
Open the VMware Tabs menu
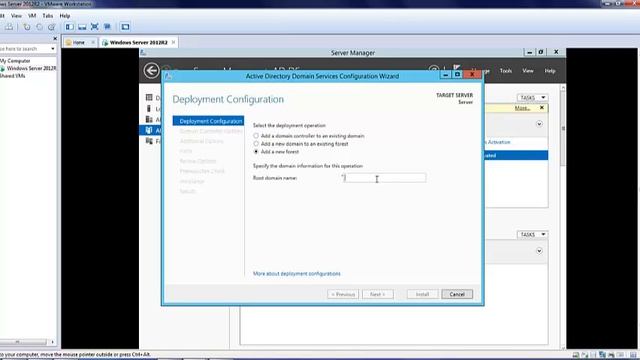click(x=48, y=16)
